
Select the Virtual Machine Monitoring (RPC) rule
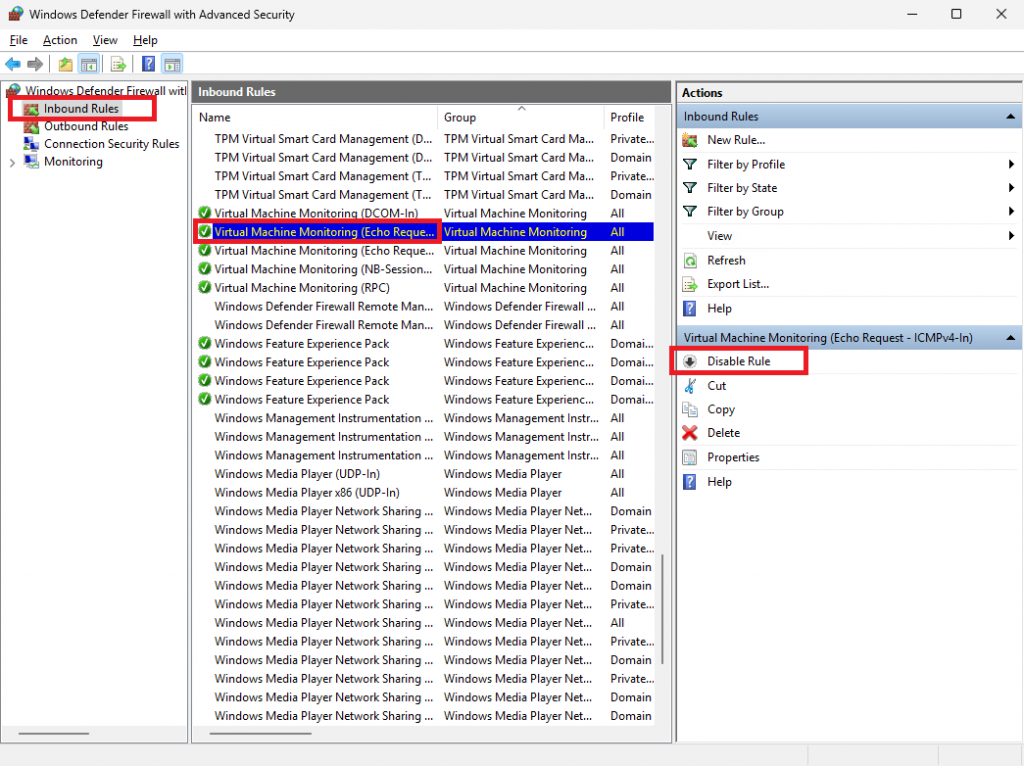coord(302,287)
